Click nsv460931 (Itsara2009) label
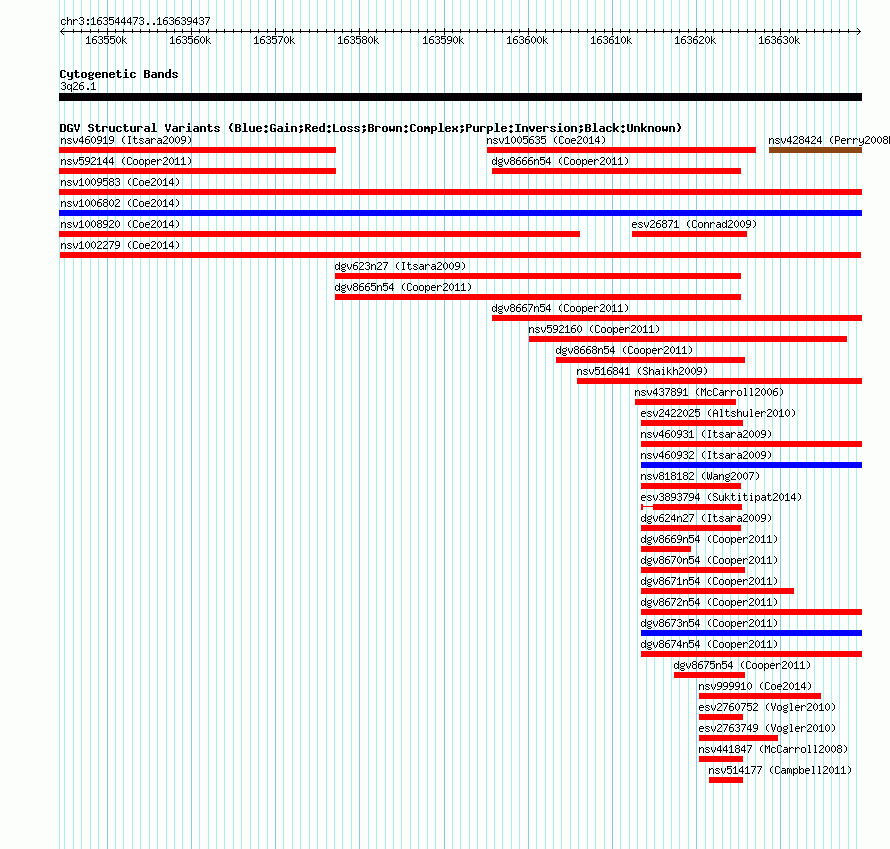Image resolution: width=890 pixels, height=849 pixels. [706, 434]
